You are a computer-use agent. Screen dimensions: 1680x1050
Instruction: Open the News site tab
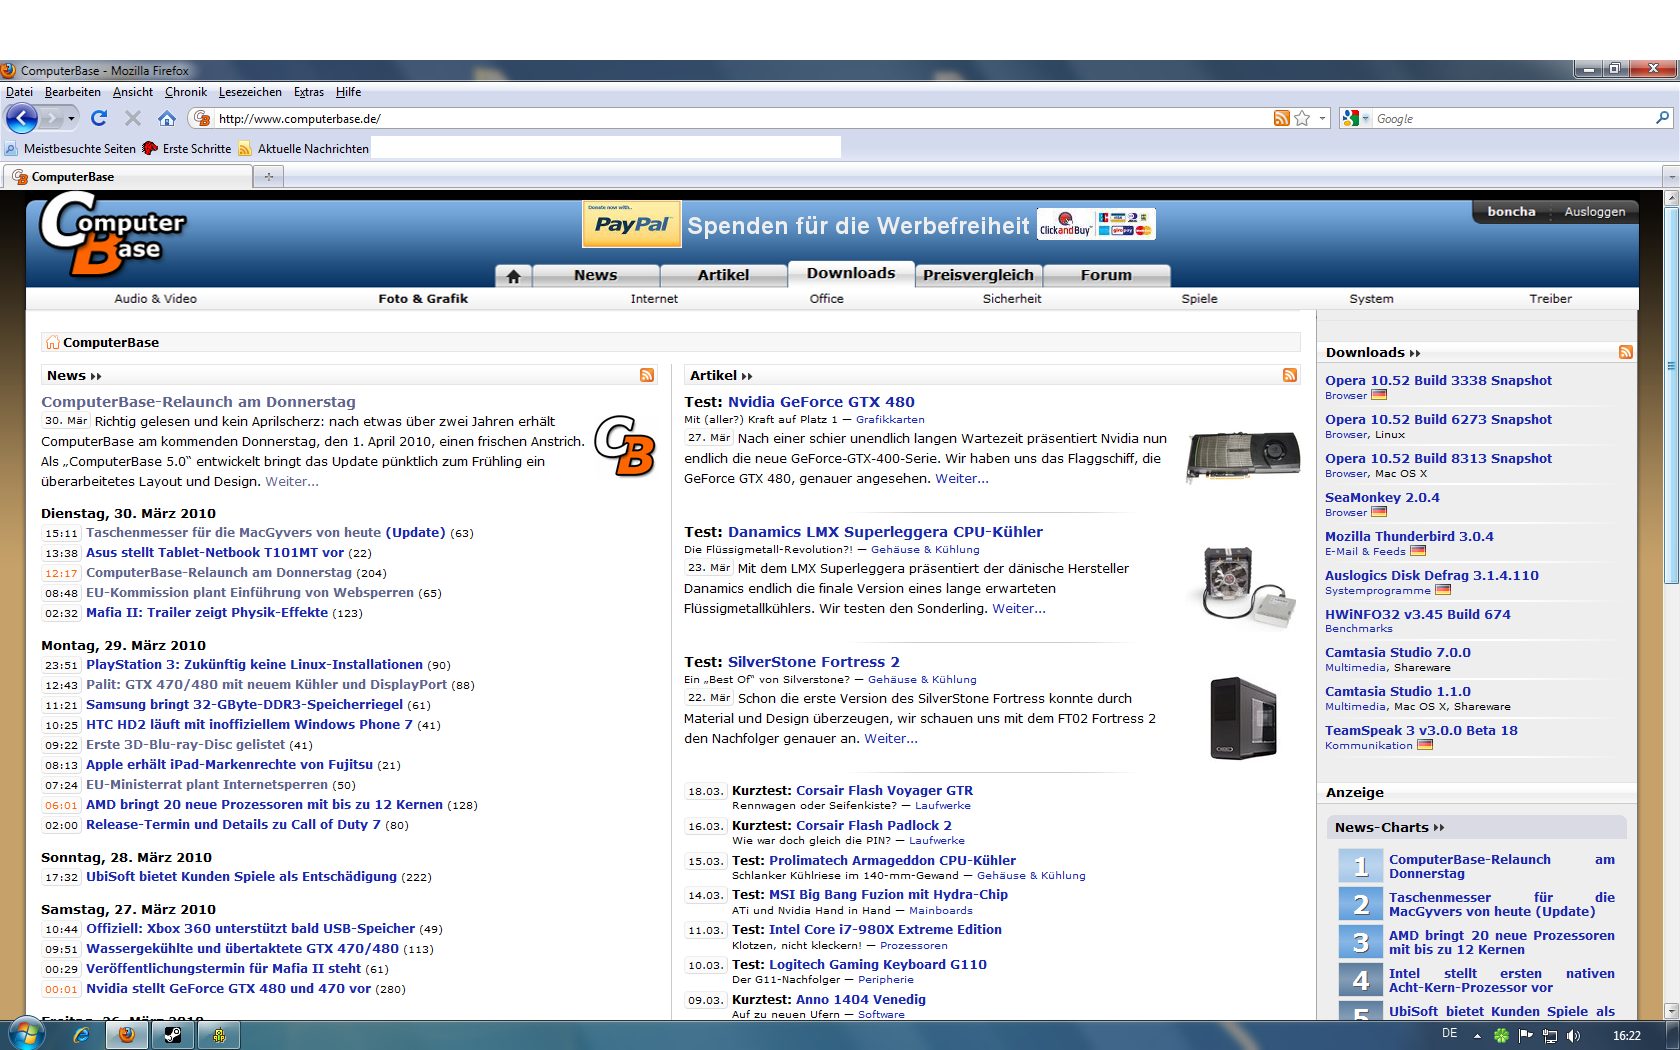click(x=596, y=275)
